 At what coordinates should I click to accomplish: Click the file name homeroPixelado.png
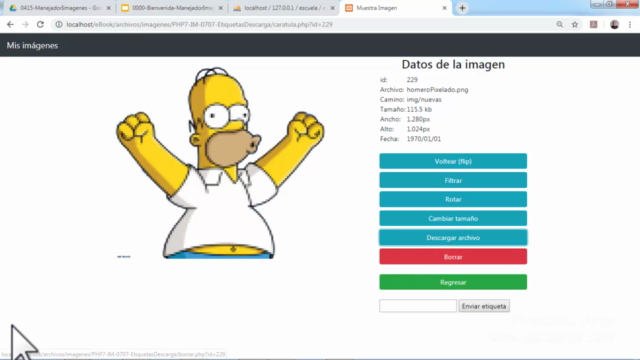coord(437,89)
